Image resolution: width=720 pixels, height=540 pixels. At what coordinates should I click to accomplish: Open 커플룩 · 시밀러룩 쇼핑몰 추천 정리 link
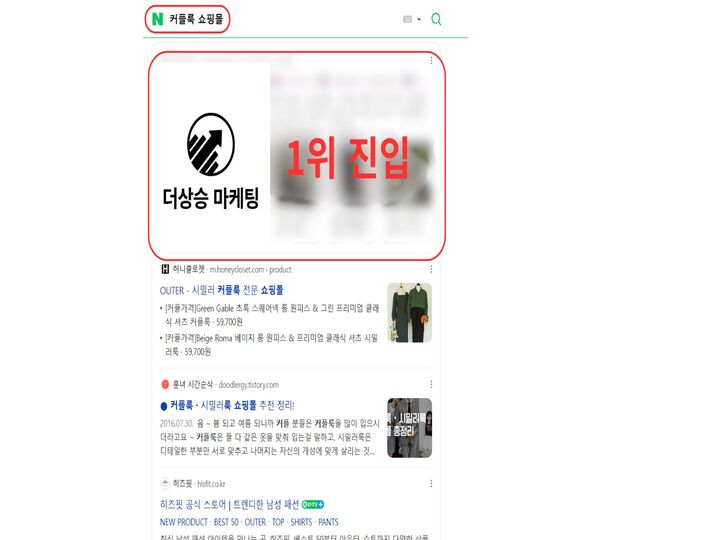[232, 405]
